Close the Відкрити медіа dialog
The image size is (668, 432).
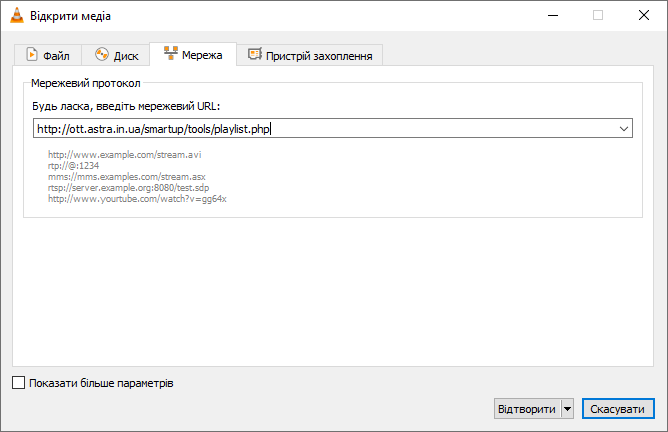644,15
